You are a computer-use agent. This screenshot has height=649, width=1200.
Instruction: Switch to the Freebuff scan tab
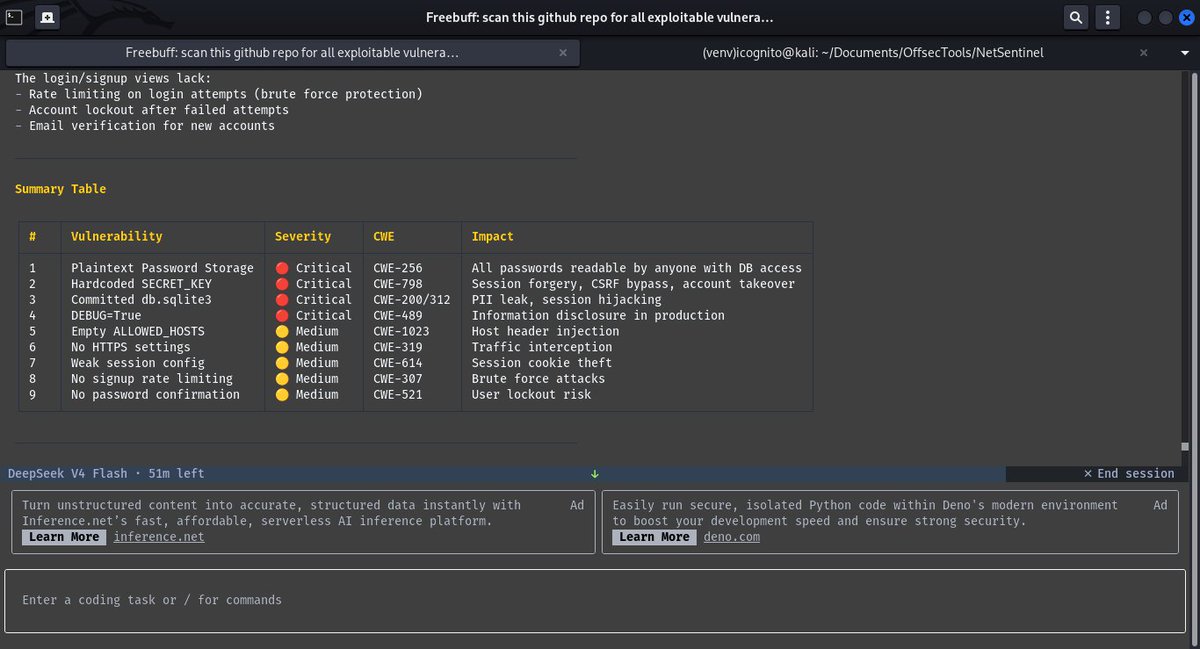[x=292, y=52]
